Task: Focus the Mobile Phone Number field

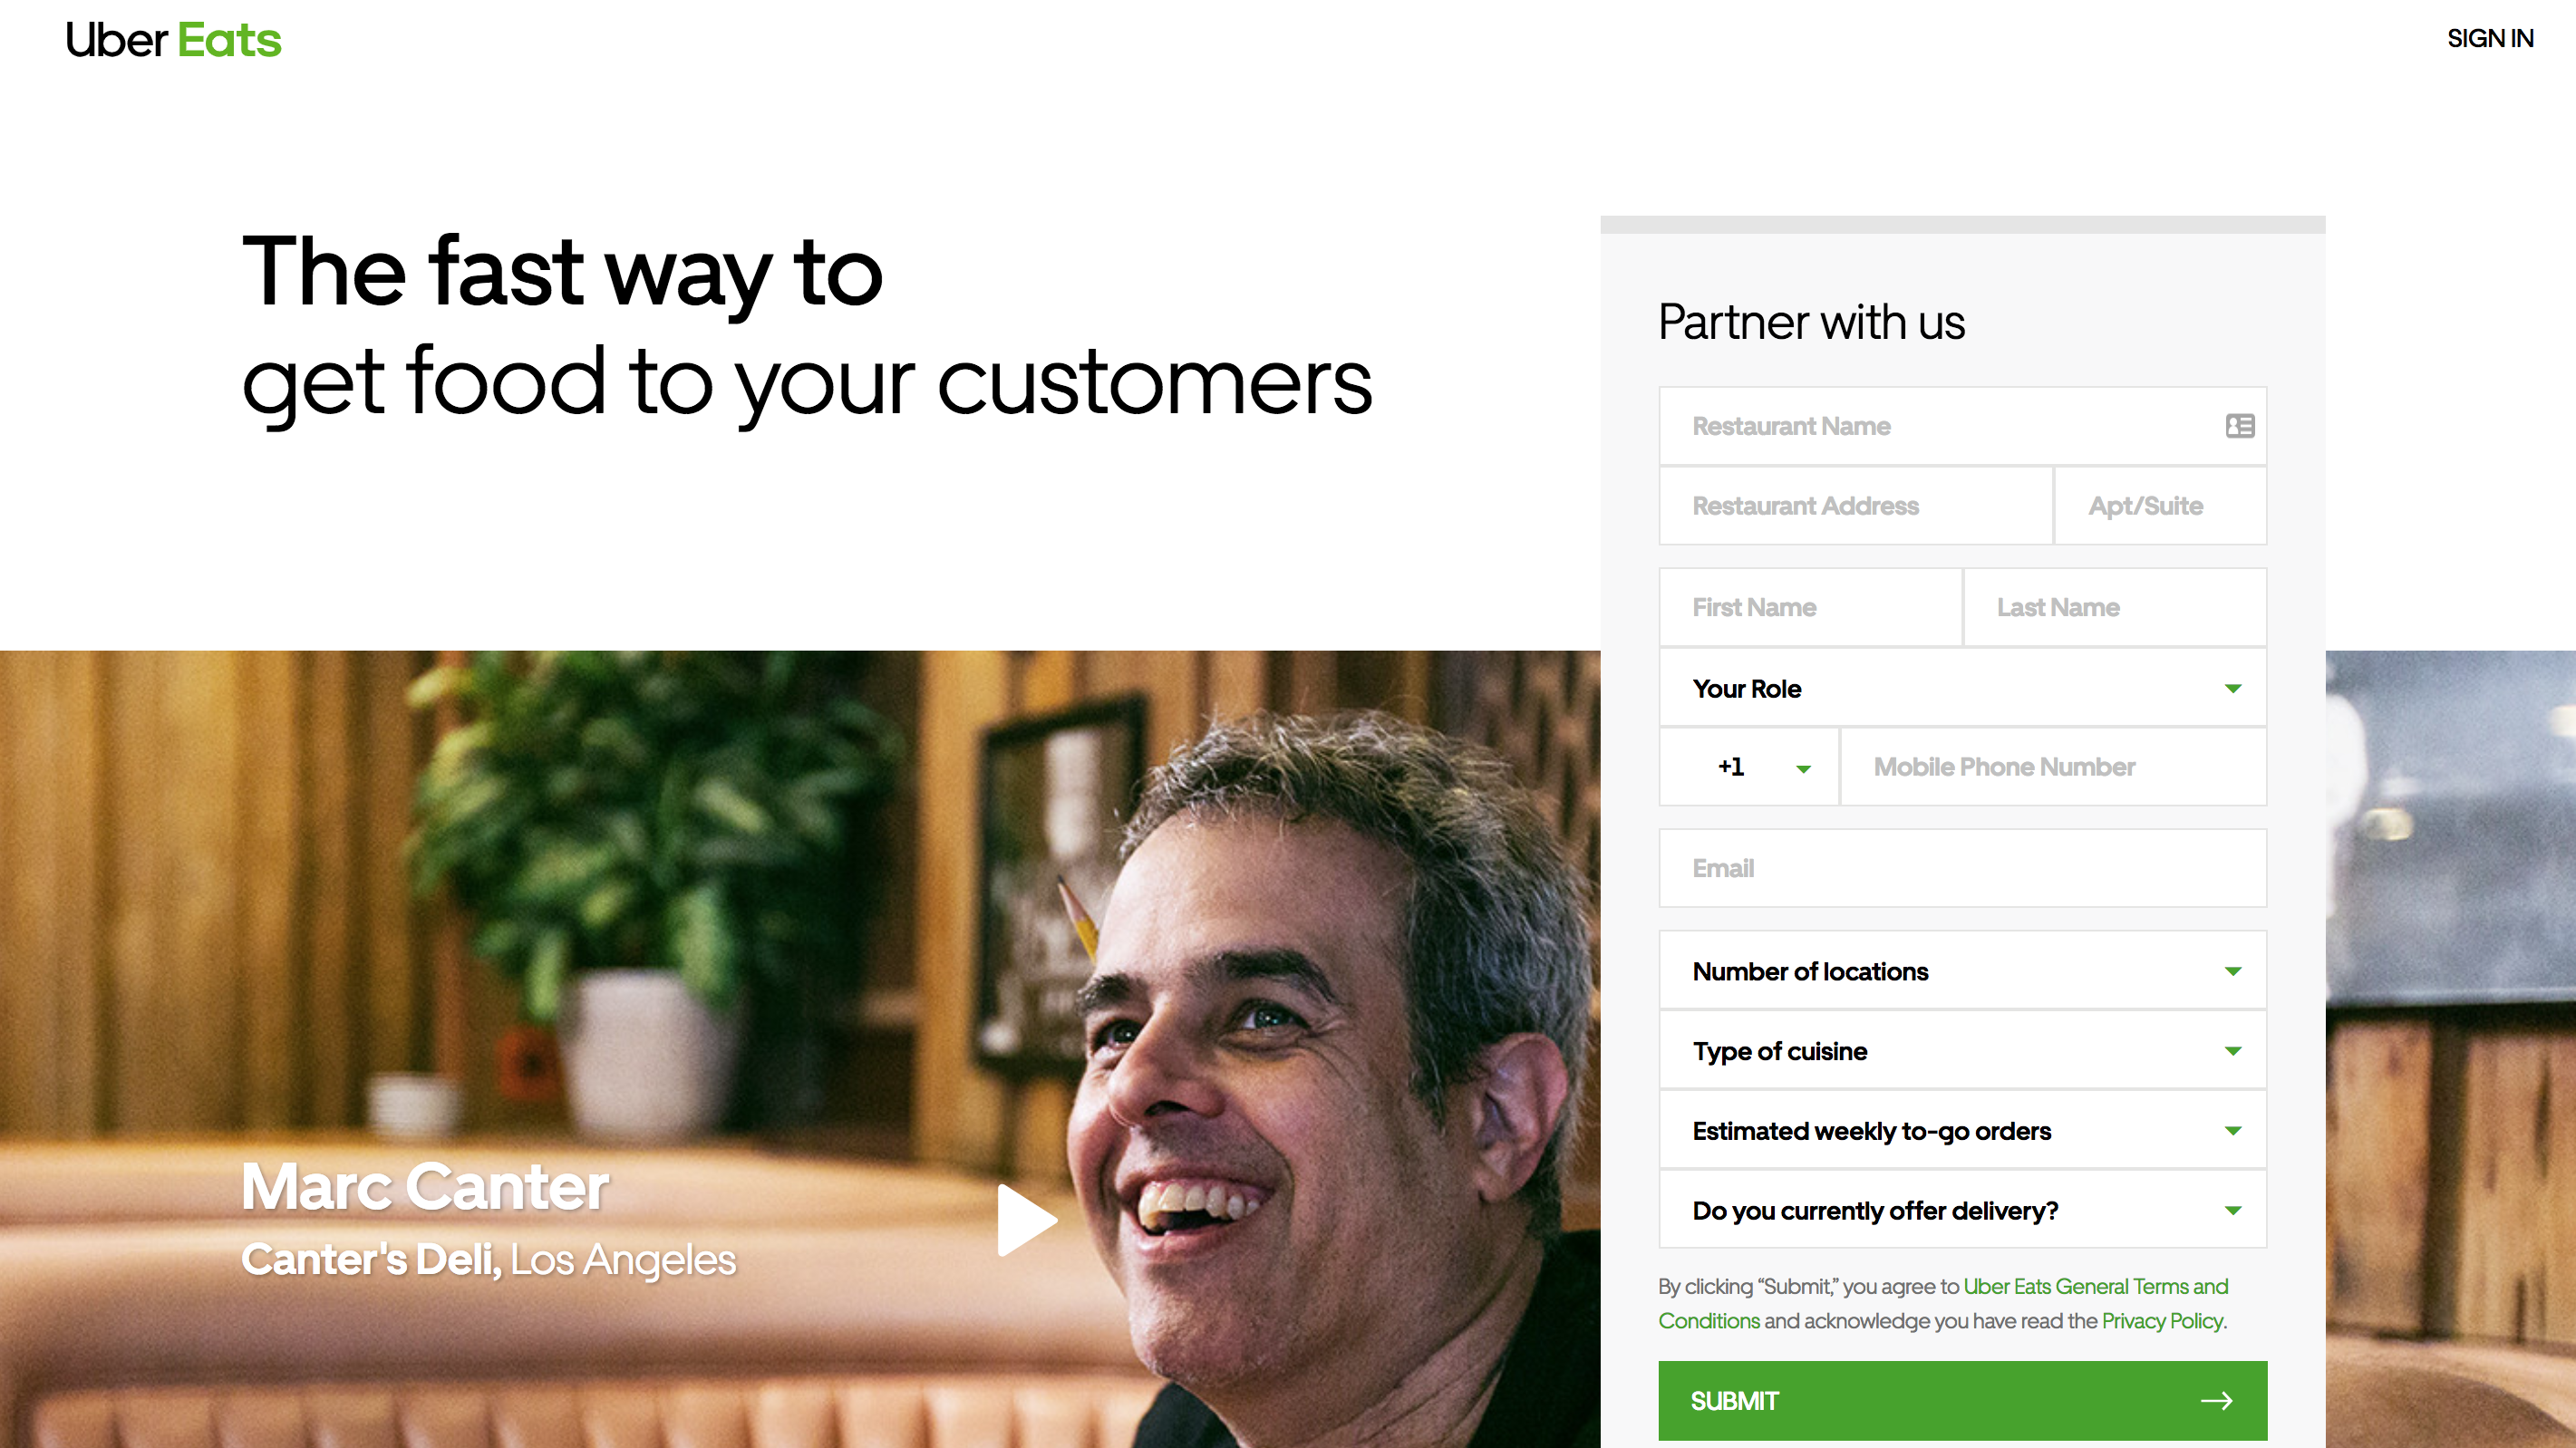Action: pyautogui.click(x=2053, y=767)
